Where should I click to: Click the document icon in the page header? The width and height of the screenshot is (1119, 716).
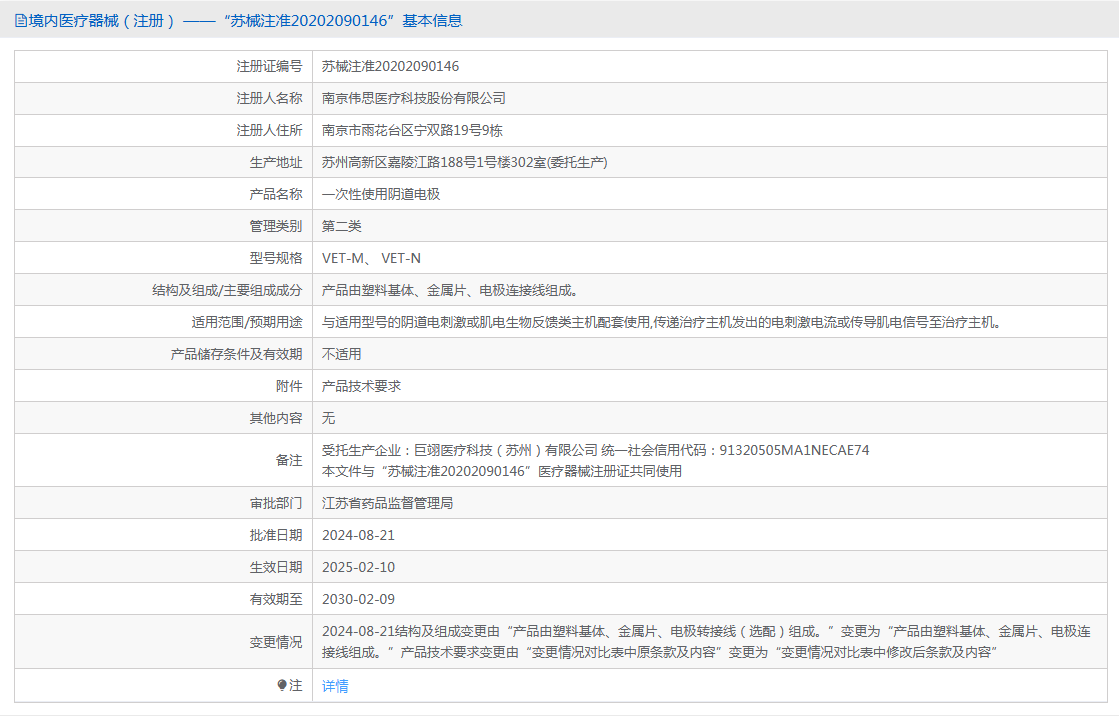(x=20, y=20)
